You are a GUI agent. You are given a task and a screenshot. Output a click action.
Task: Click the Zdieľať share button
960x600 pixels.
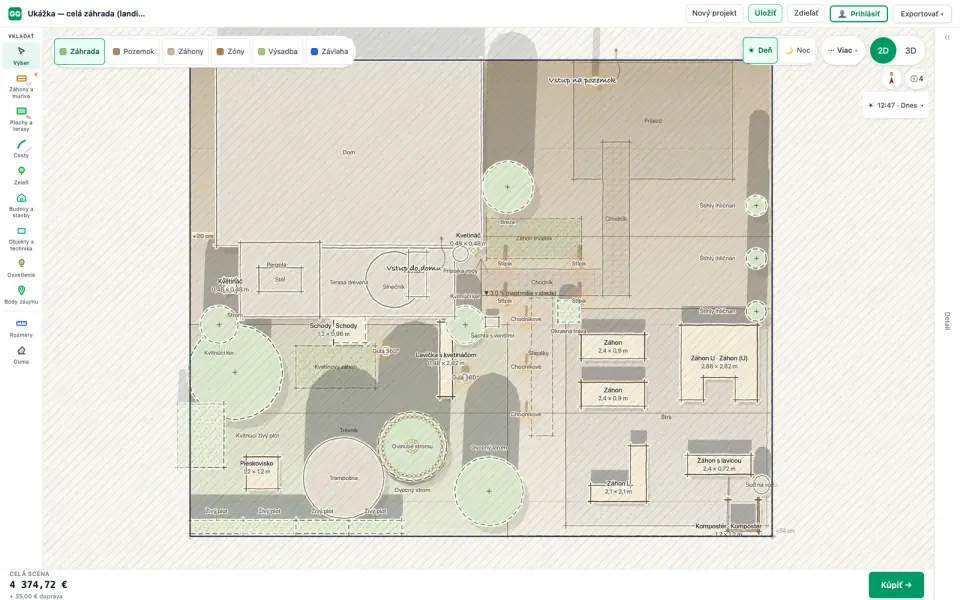pyautogui.click(x=806, y=13)
